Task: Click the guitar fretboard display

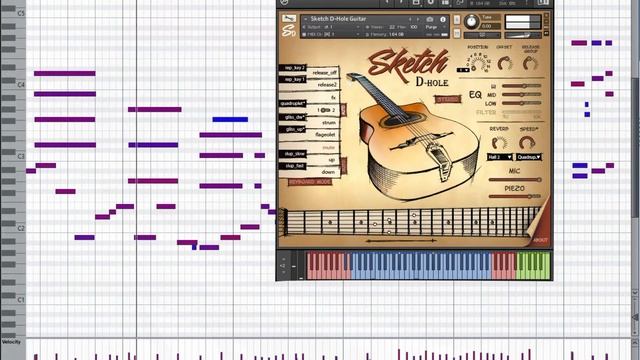Action: (x=408, y=222)
